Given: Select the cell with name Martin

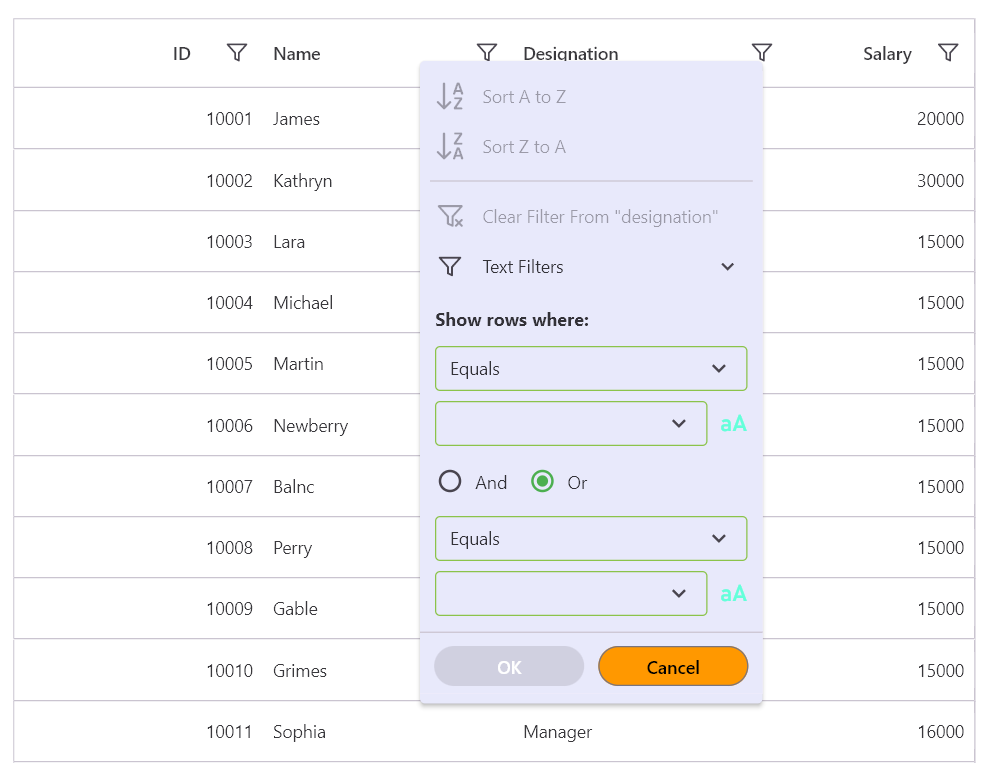Looking at the screenshot, I should coord(298,364).
